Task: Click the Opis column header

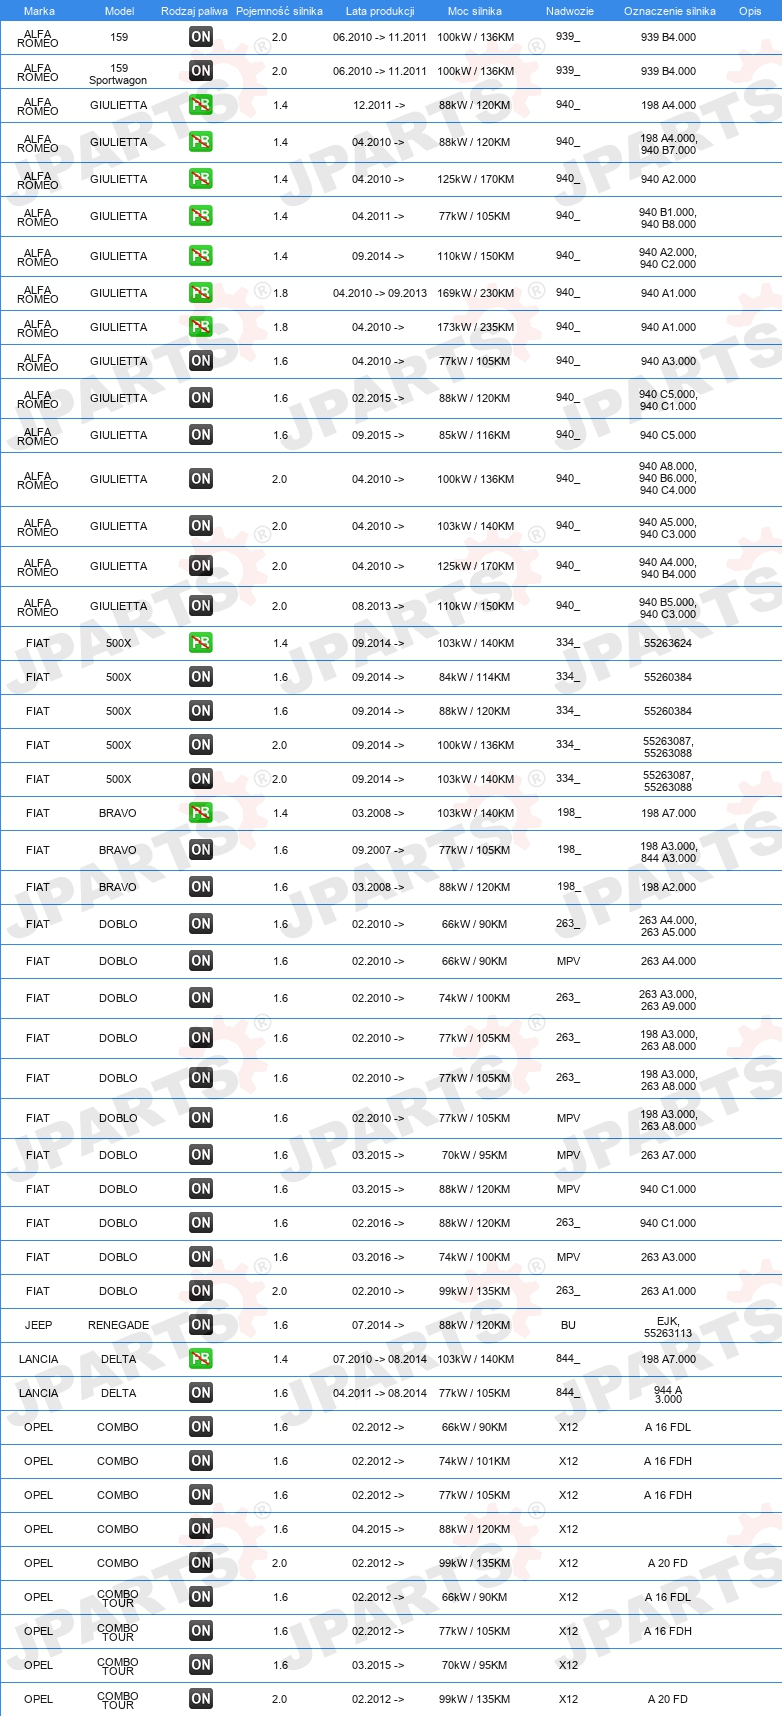Action: (750, 11)
